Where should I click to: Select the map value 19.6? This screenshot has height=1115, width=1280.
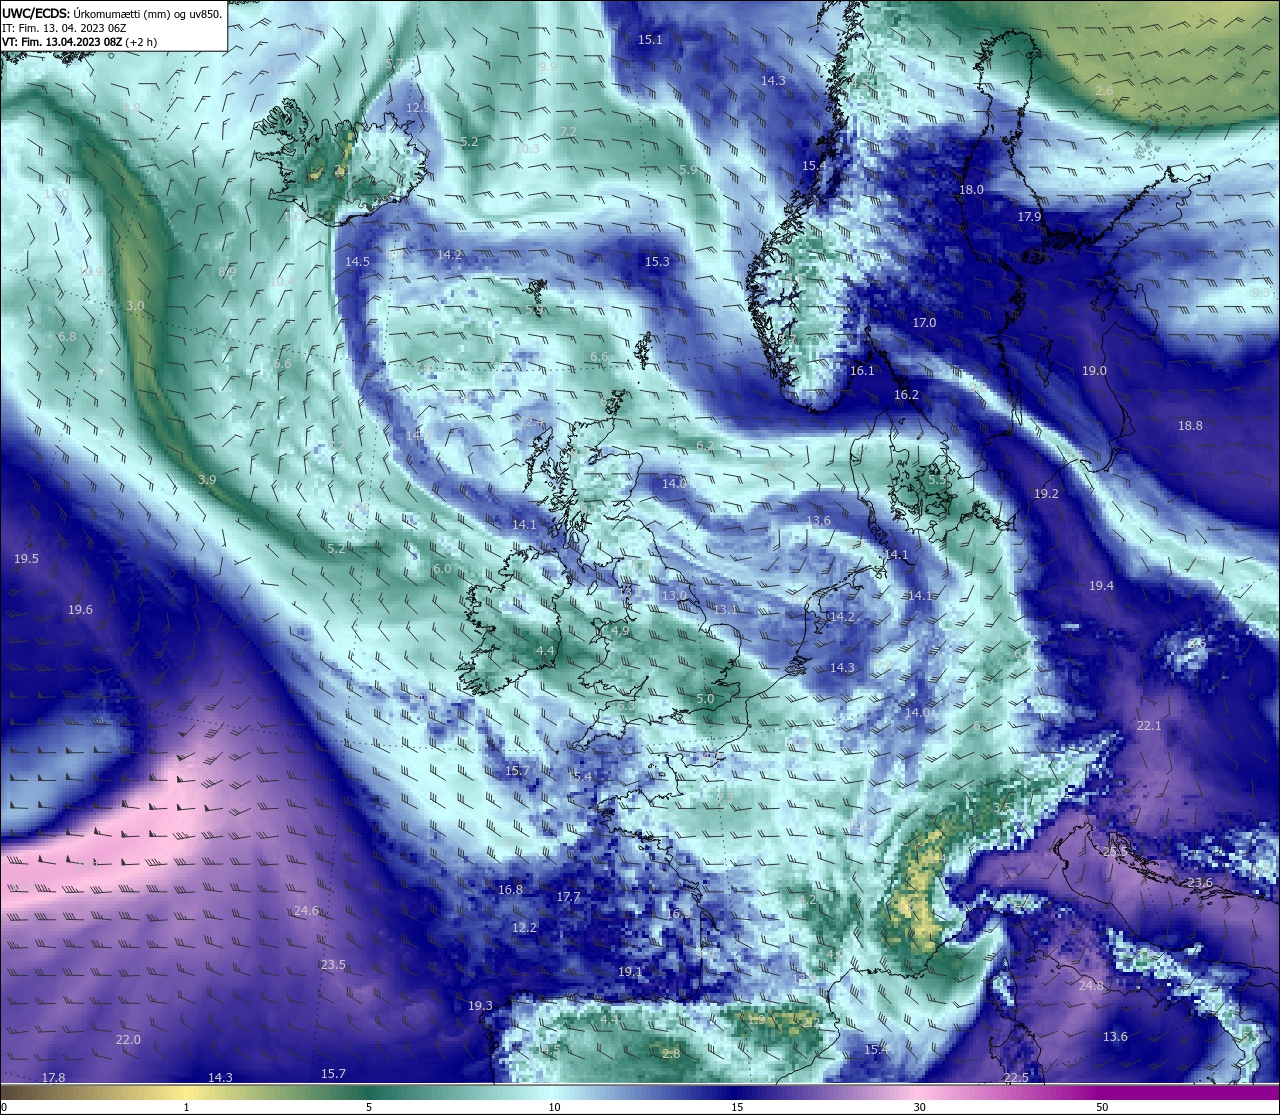(x=80, y=609)
